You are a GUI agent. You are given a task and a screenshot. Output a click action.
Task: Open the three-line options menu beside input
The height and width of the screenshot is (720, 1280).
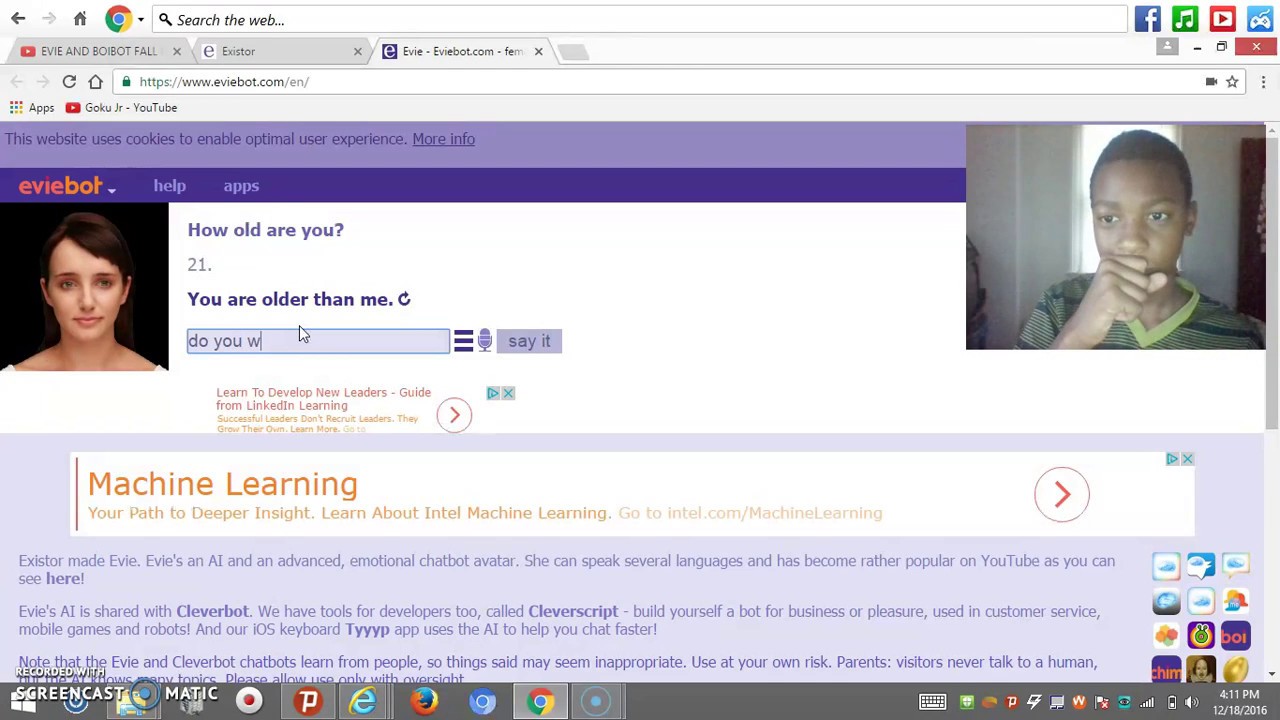click(463, 341)
